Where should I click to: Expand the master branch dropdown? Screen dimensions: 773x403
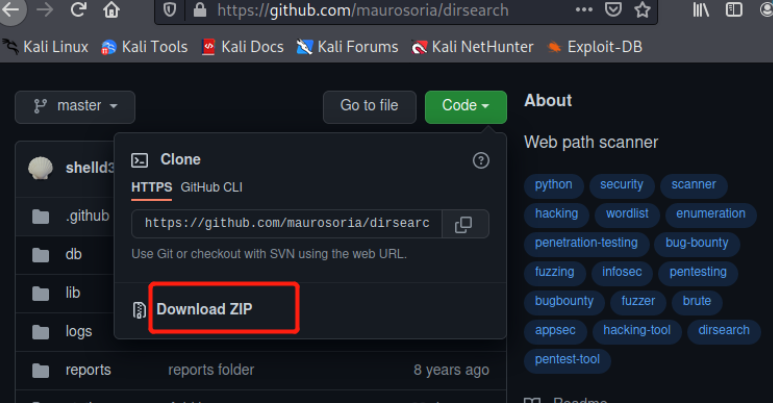click(75, 107)
